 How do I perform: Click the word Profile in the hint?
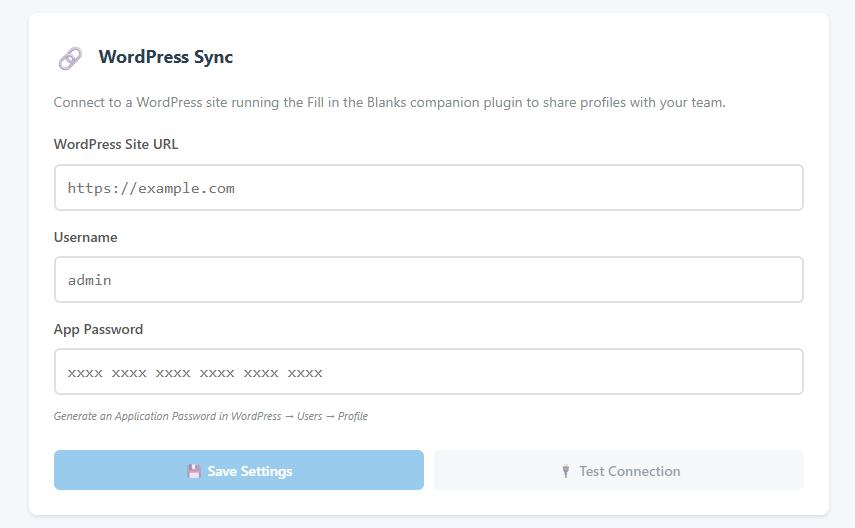coord(353,416)
